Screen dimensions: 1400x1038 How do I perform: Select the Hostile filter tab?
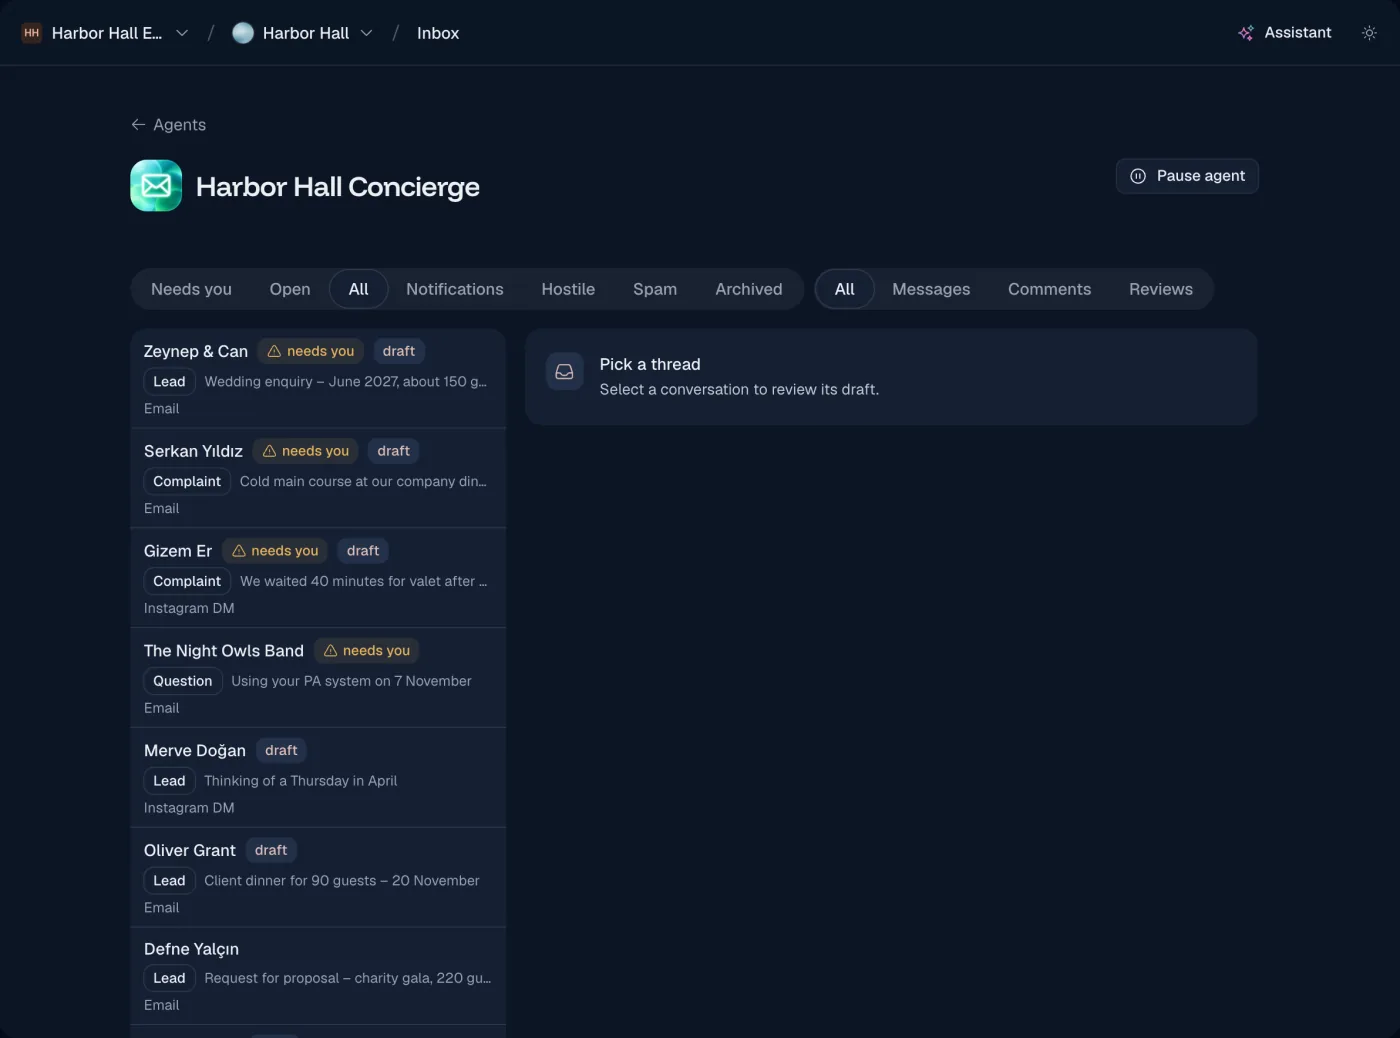coord(568,289)
